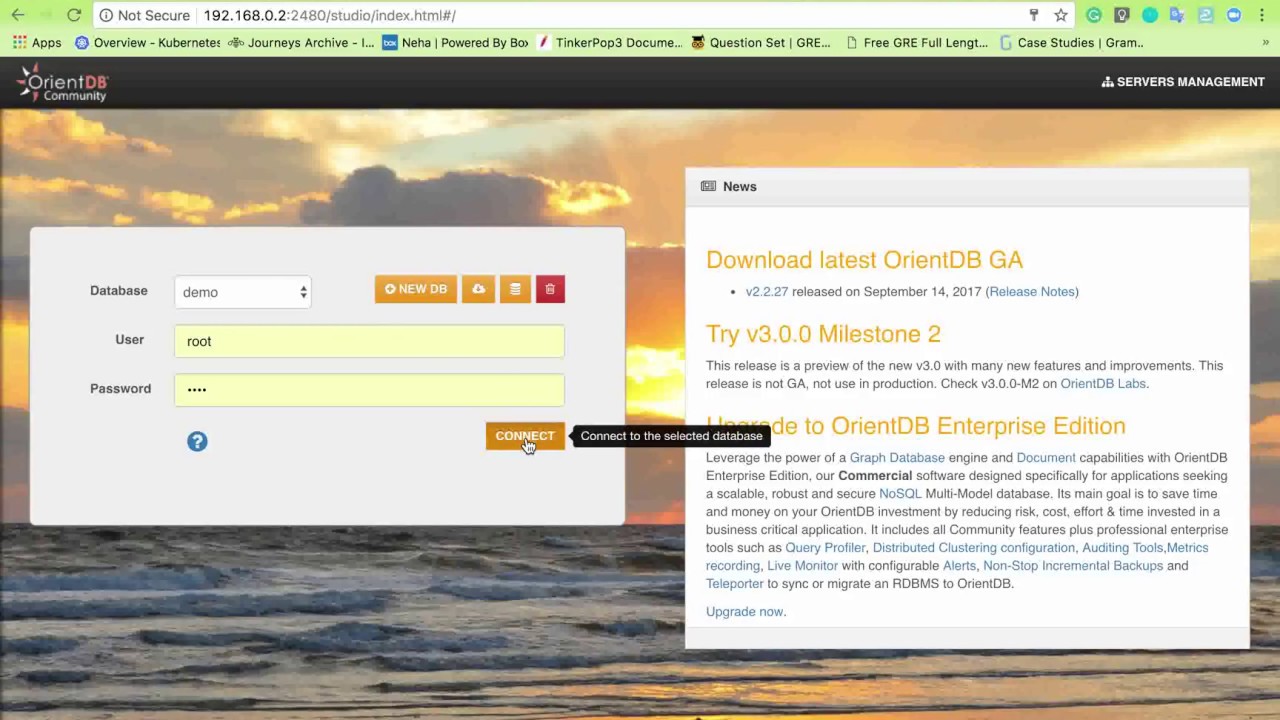Open Question Set GRE bookmark
The height and width of the screenshot is (720, 1280).
click(x=761, y=43)
